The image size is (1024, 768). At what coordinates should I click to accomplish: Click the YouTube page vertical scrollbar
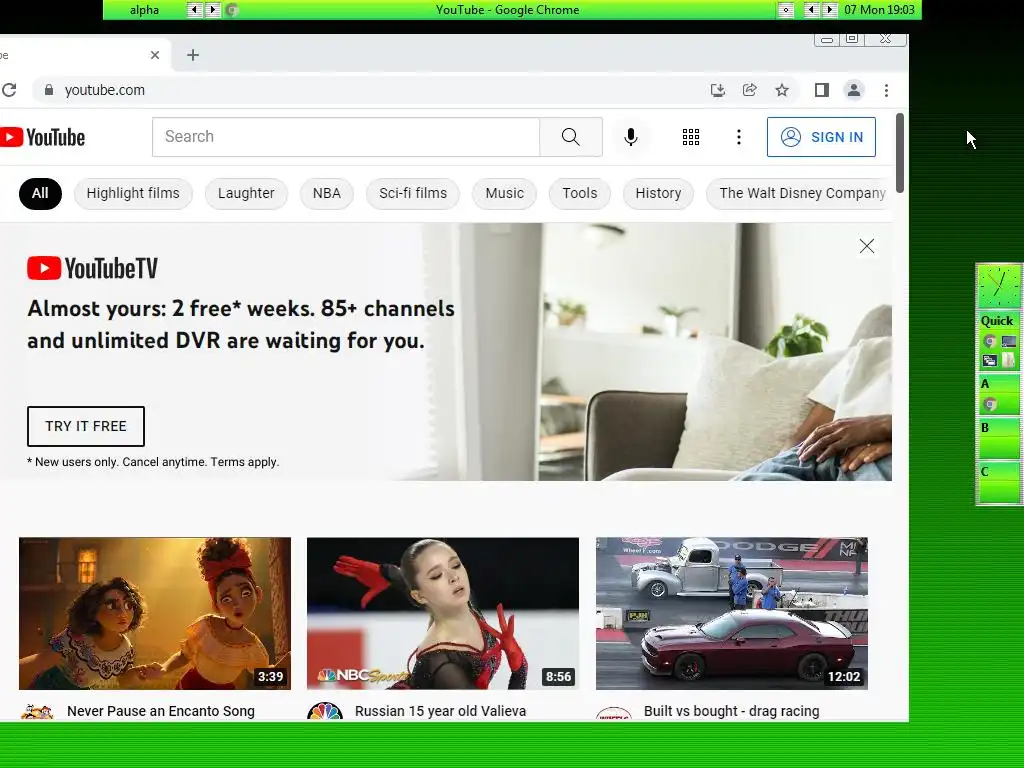[x=899, y=153]
